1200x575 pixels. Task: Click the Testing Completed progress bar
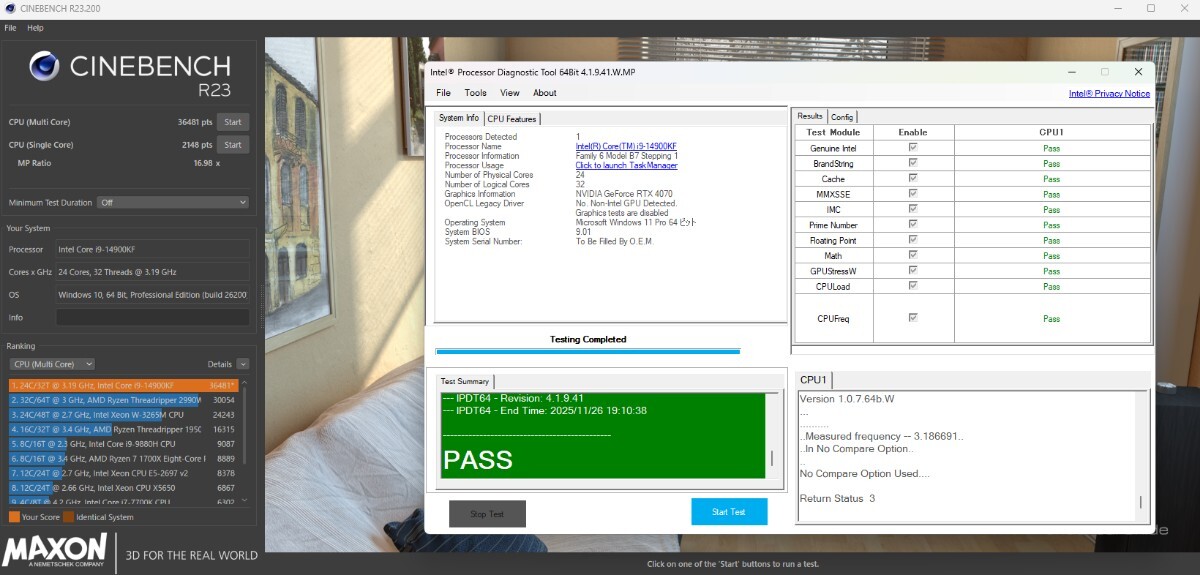coord(588,351)
